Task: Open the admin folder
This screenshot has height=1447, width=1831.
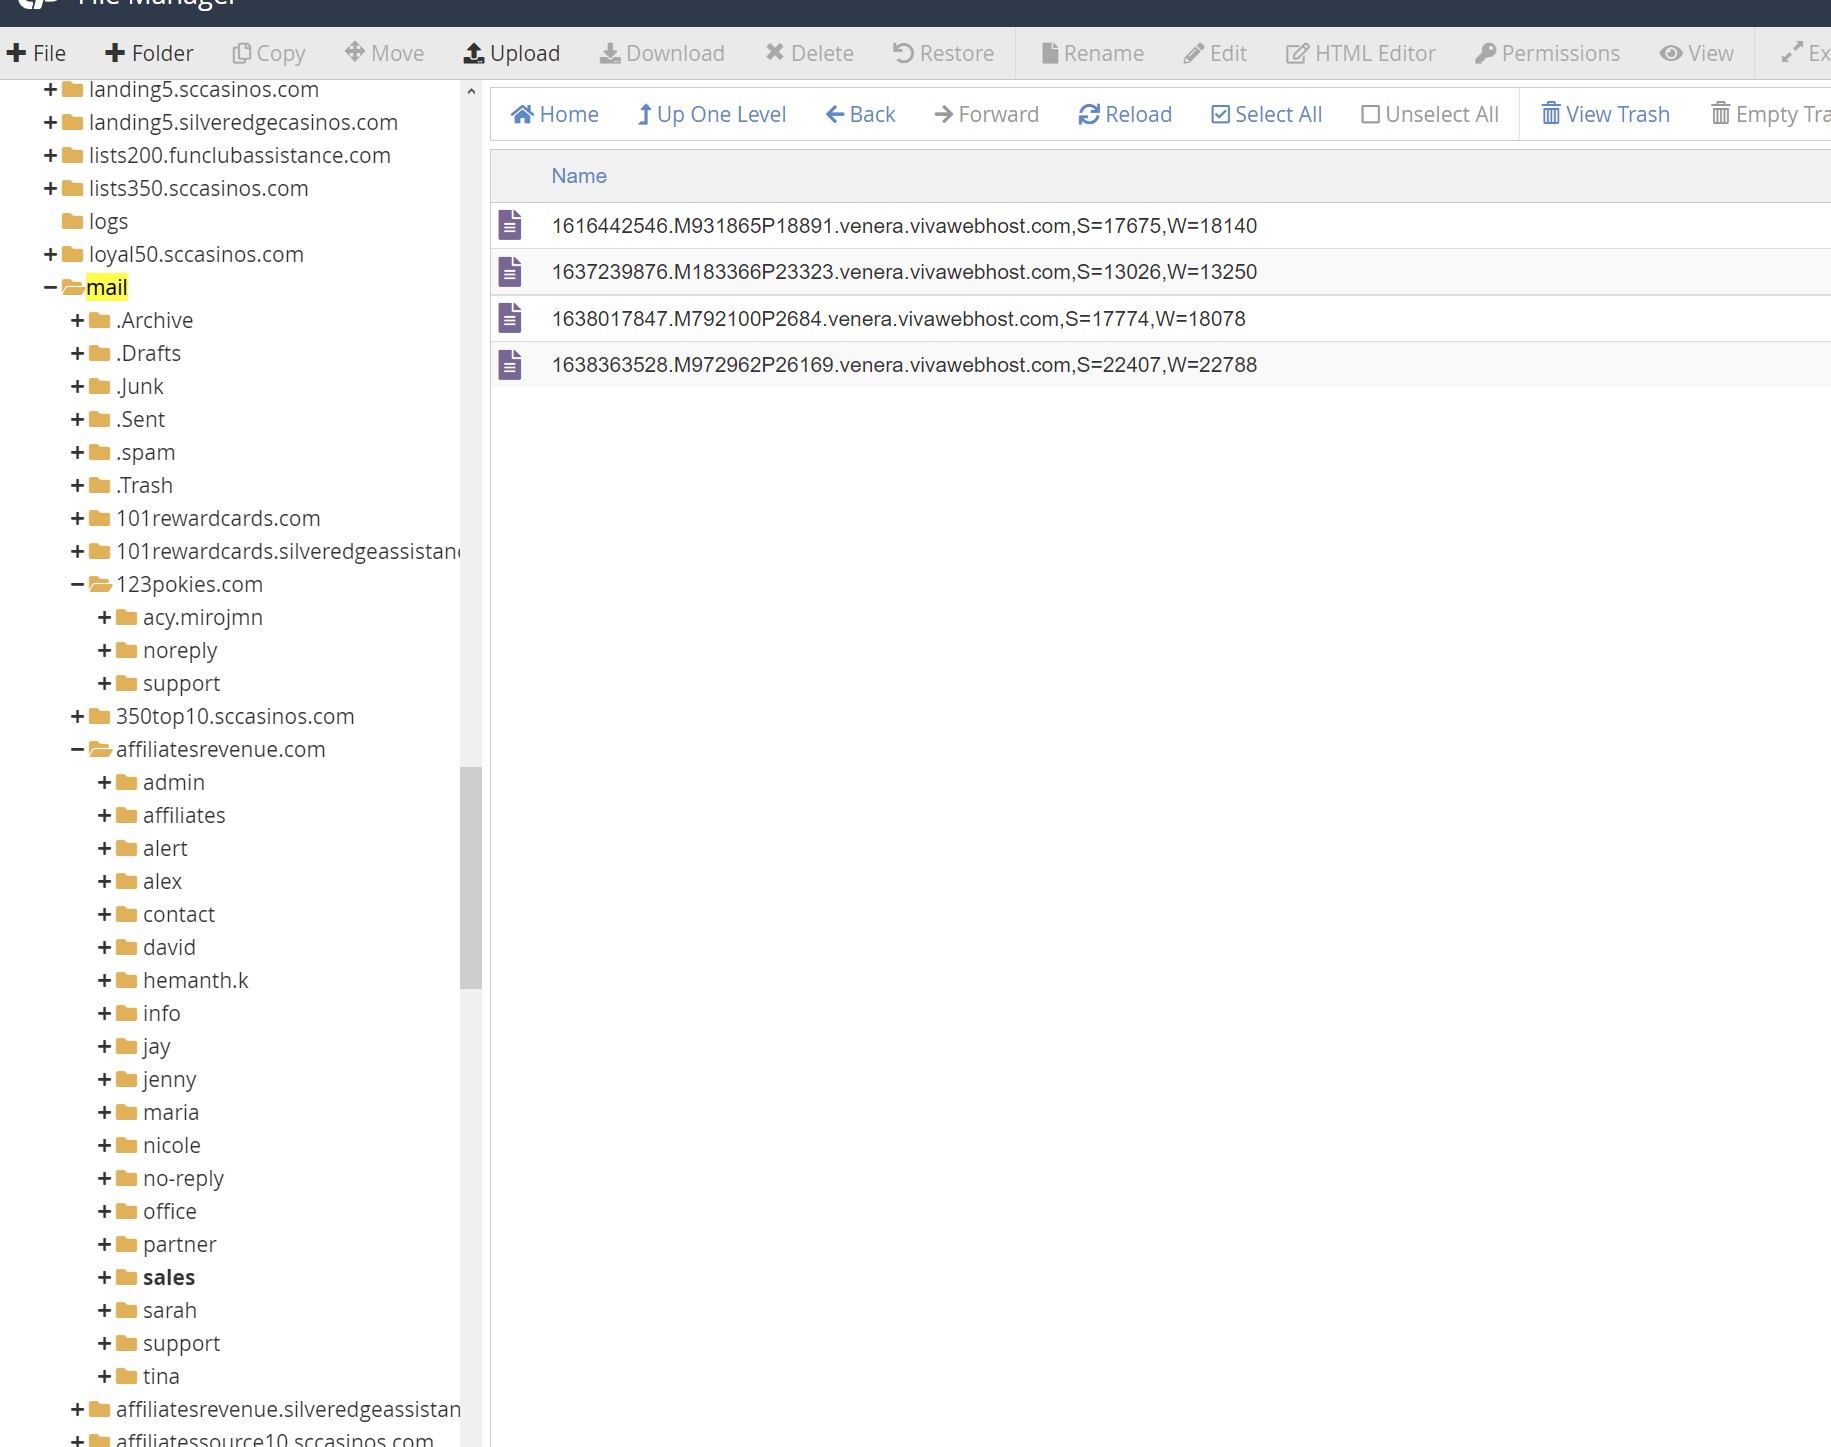Action: click(174, 782)
